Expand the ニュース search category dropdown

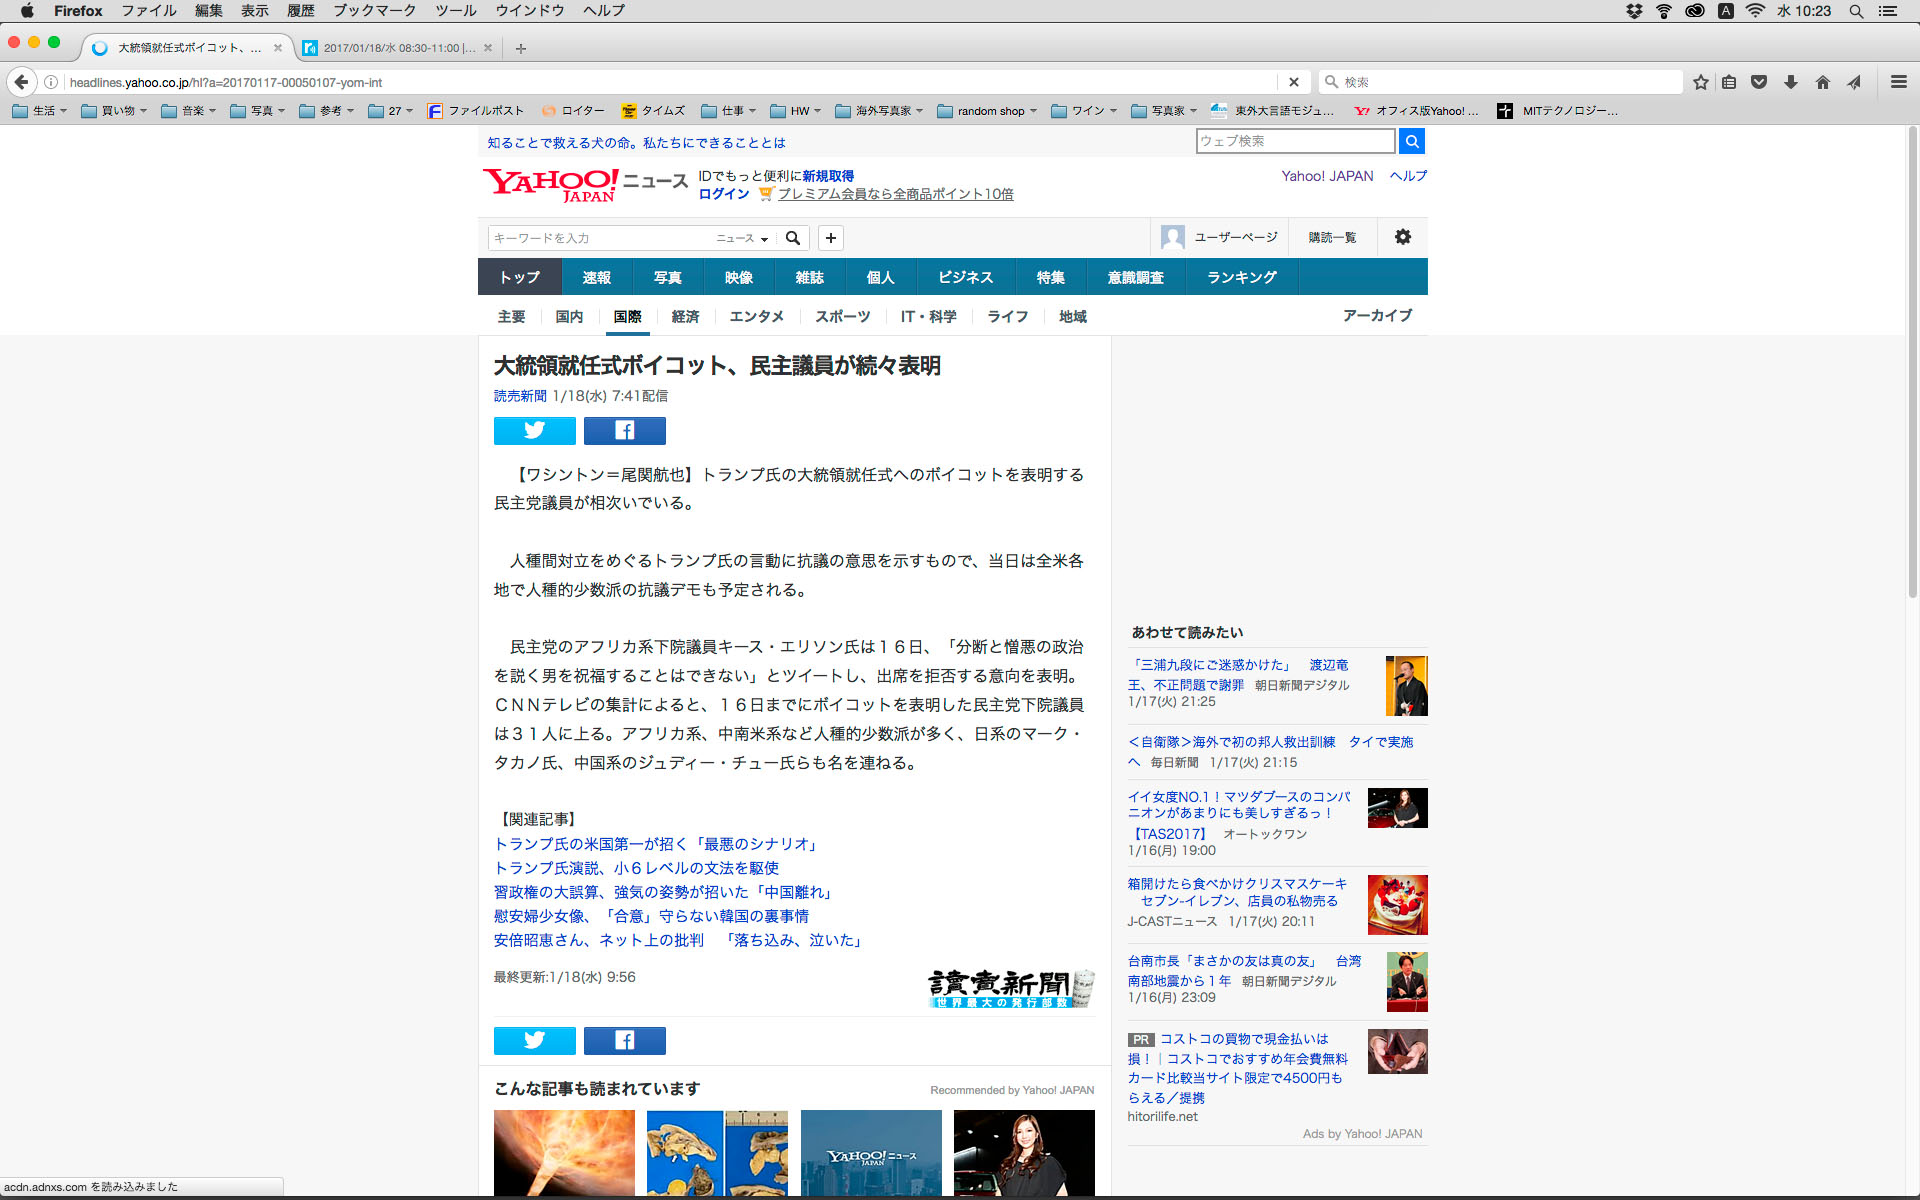(x=742, y=238)
